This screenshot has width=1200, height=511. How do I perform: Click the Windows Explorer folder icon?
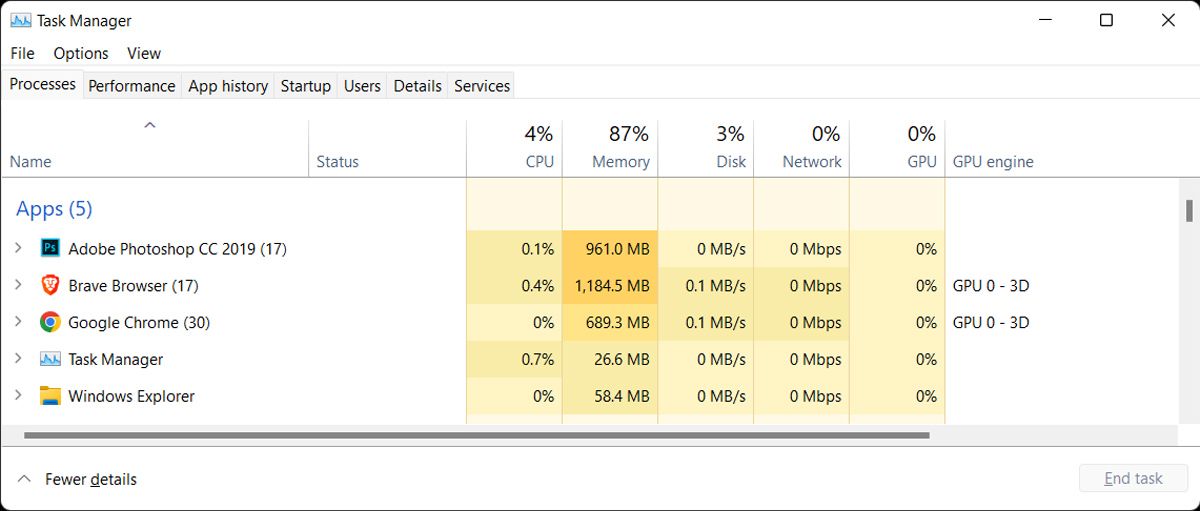[50, 396]
